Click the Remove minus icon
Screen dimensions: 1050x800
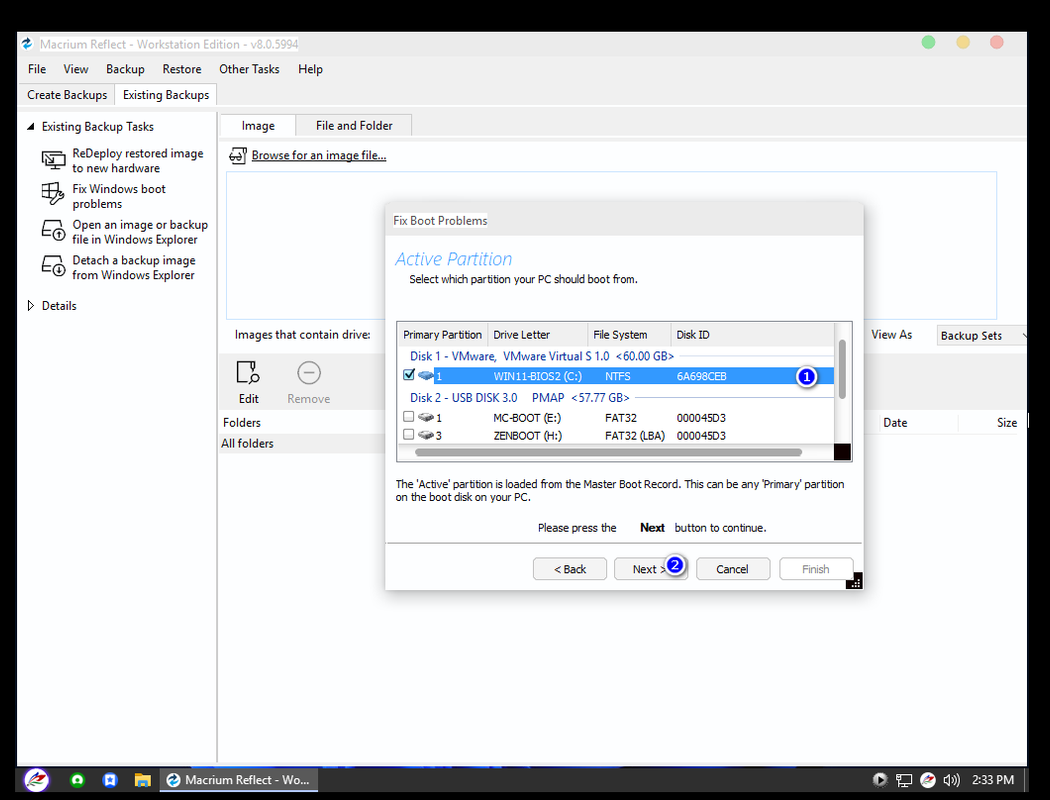pos(309,373)
